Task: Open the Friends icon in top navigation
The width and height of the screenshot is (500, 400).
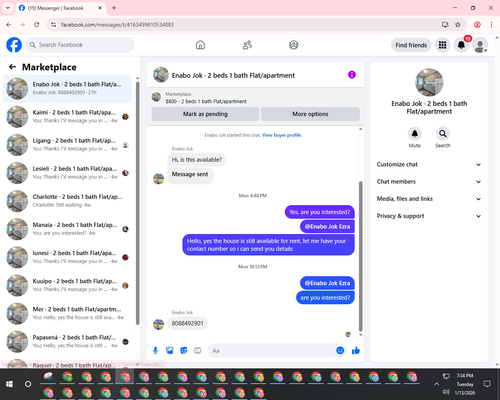Action: tap(247, 45)
